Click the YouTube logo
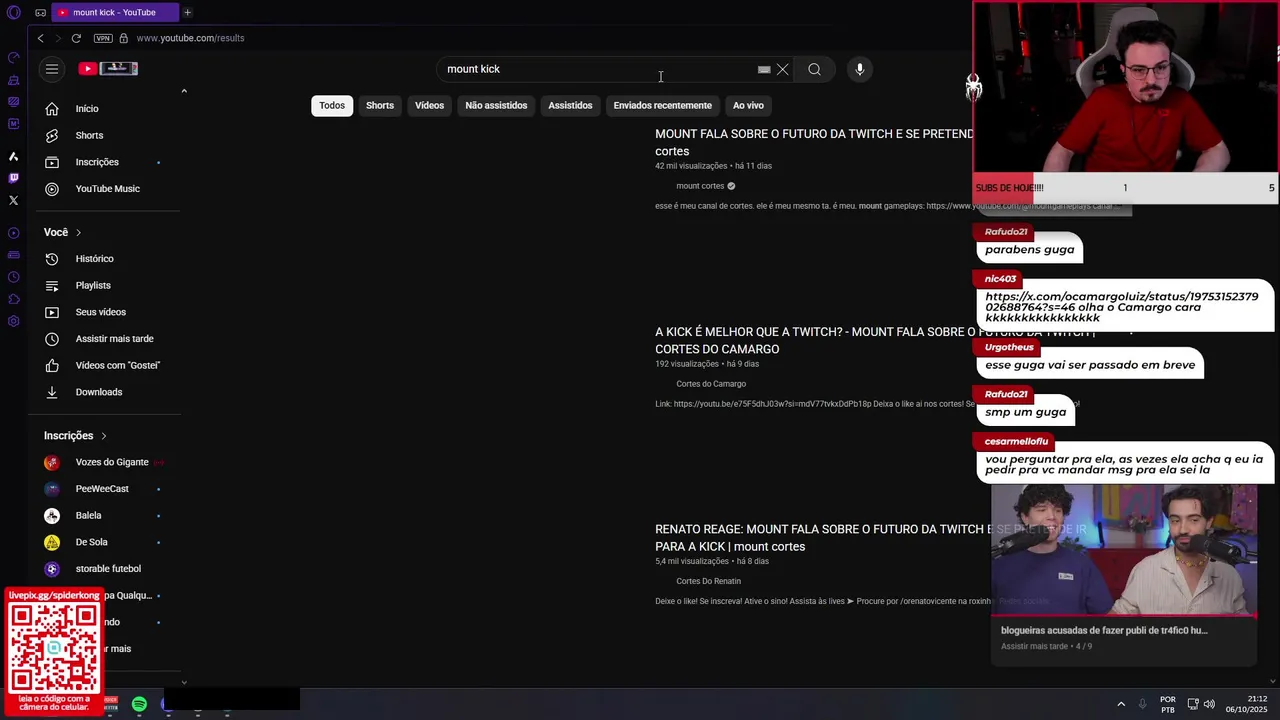Screen dimensions: 1280x720 click(108, 69)
